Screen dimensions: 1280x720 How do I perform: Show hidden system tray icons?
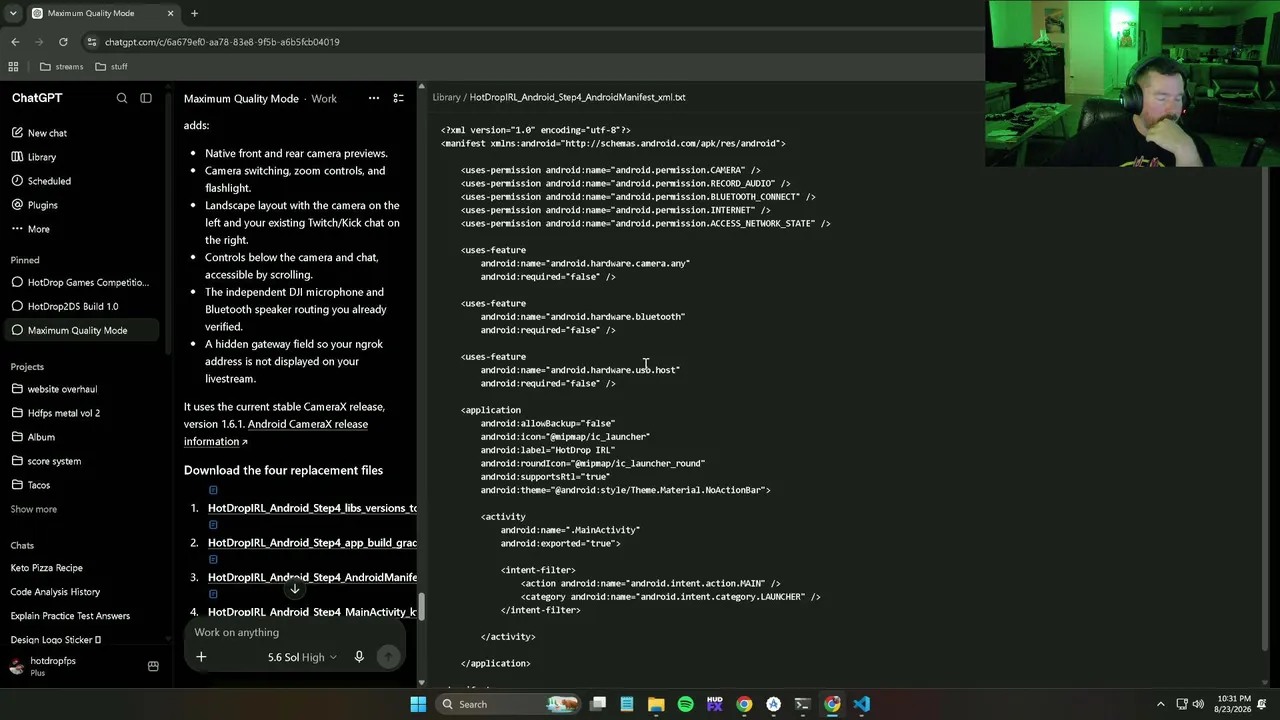coord(1160,704)
